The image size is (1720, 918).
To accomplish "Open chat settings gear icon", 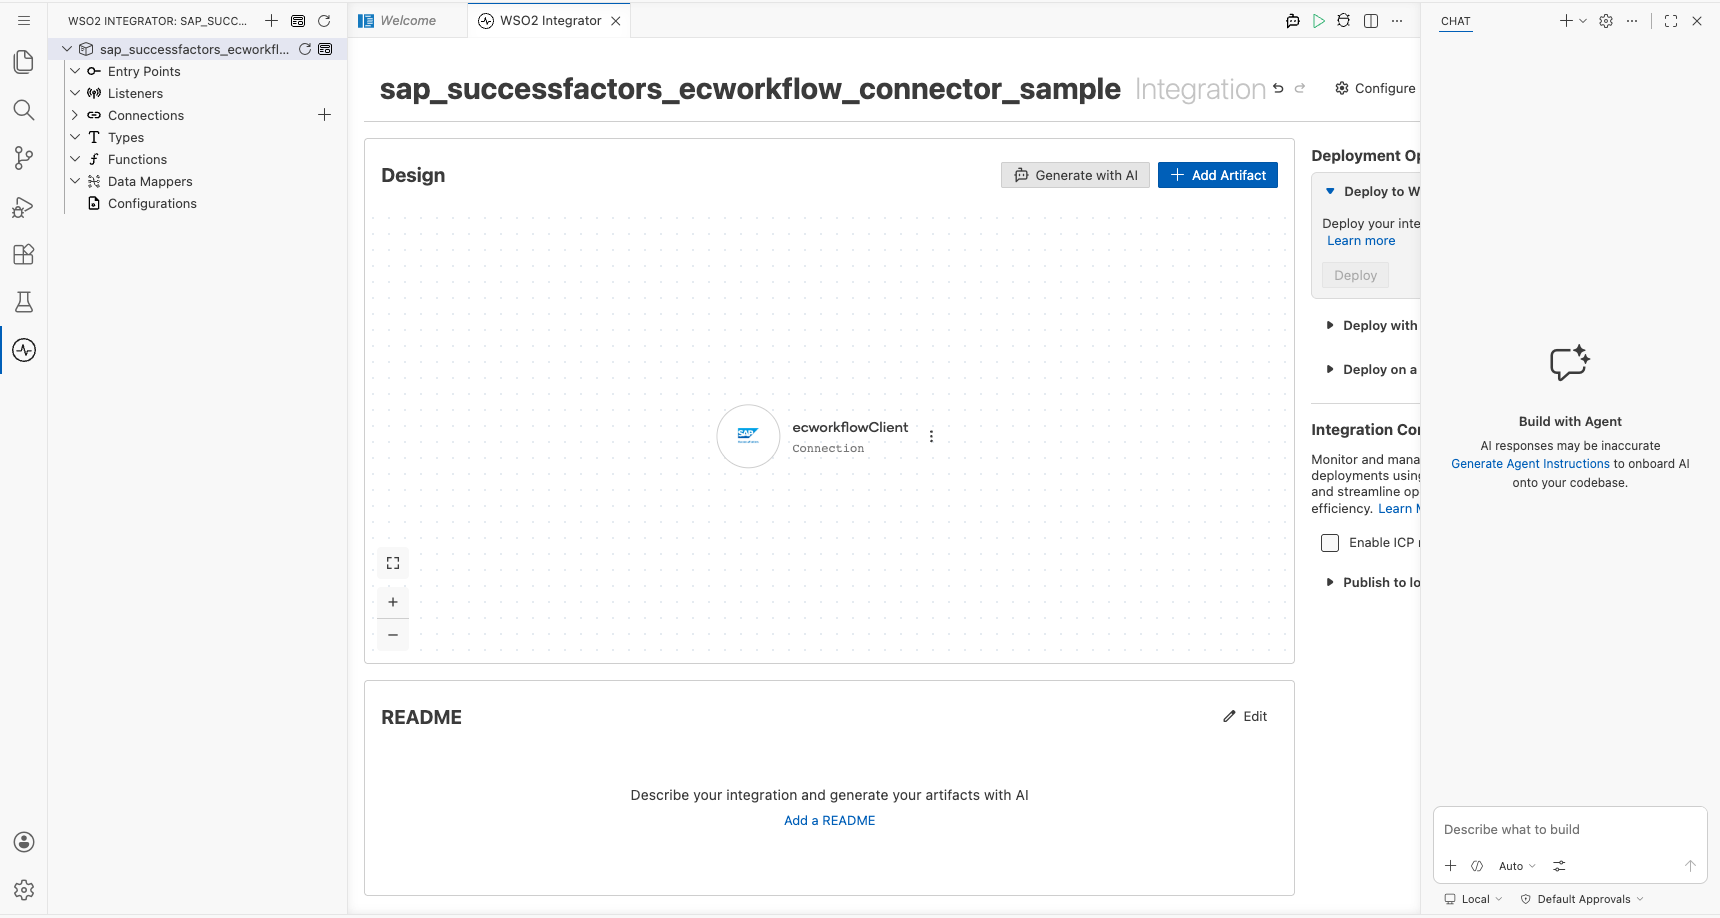I will tap(1606, 21).
